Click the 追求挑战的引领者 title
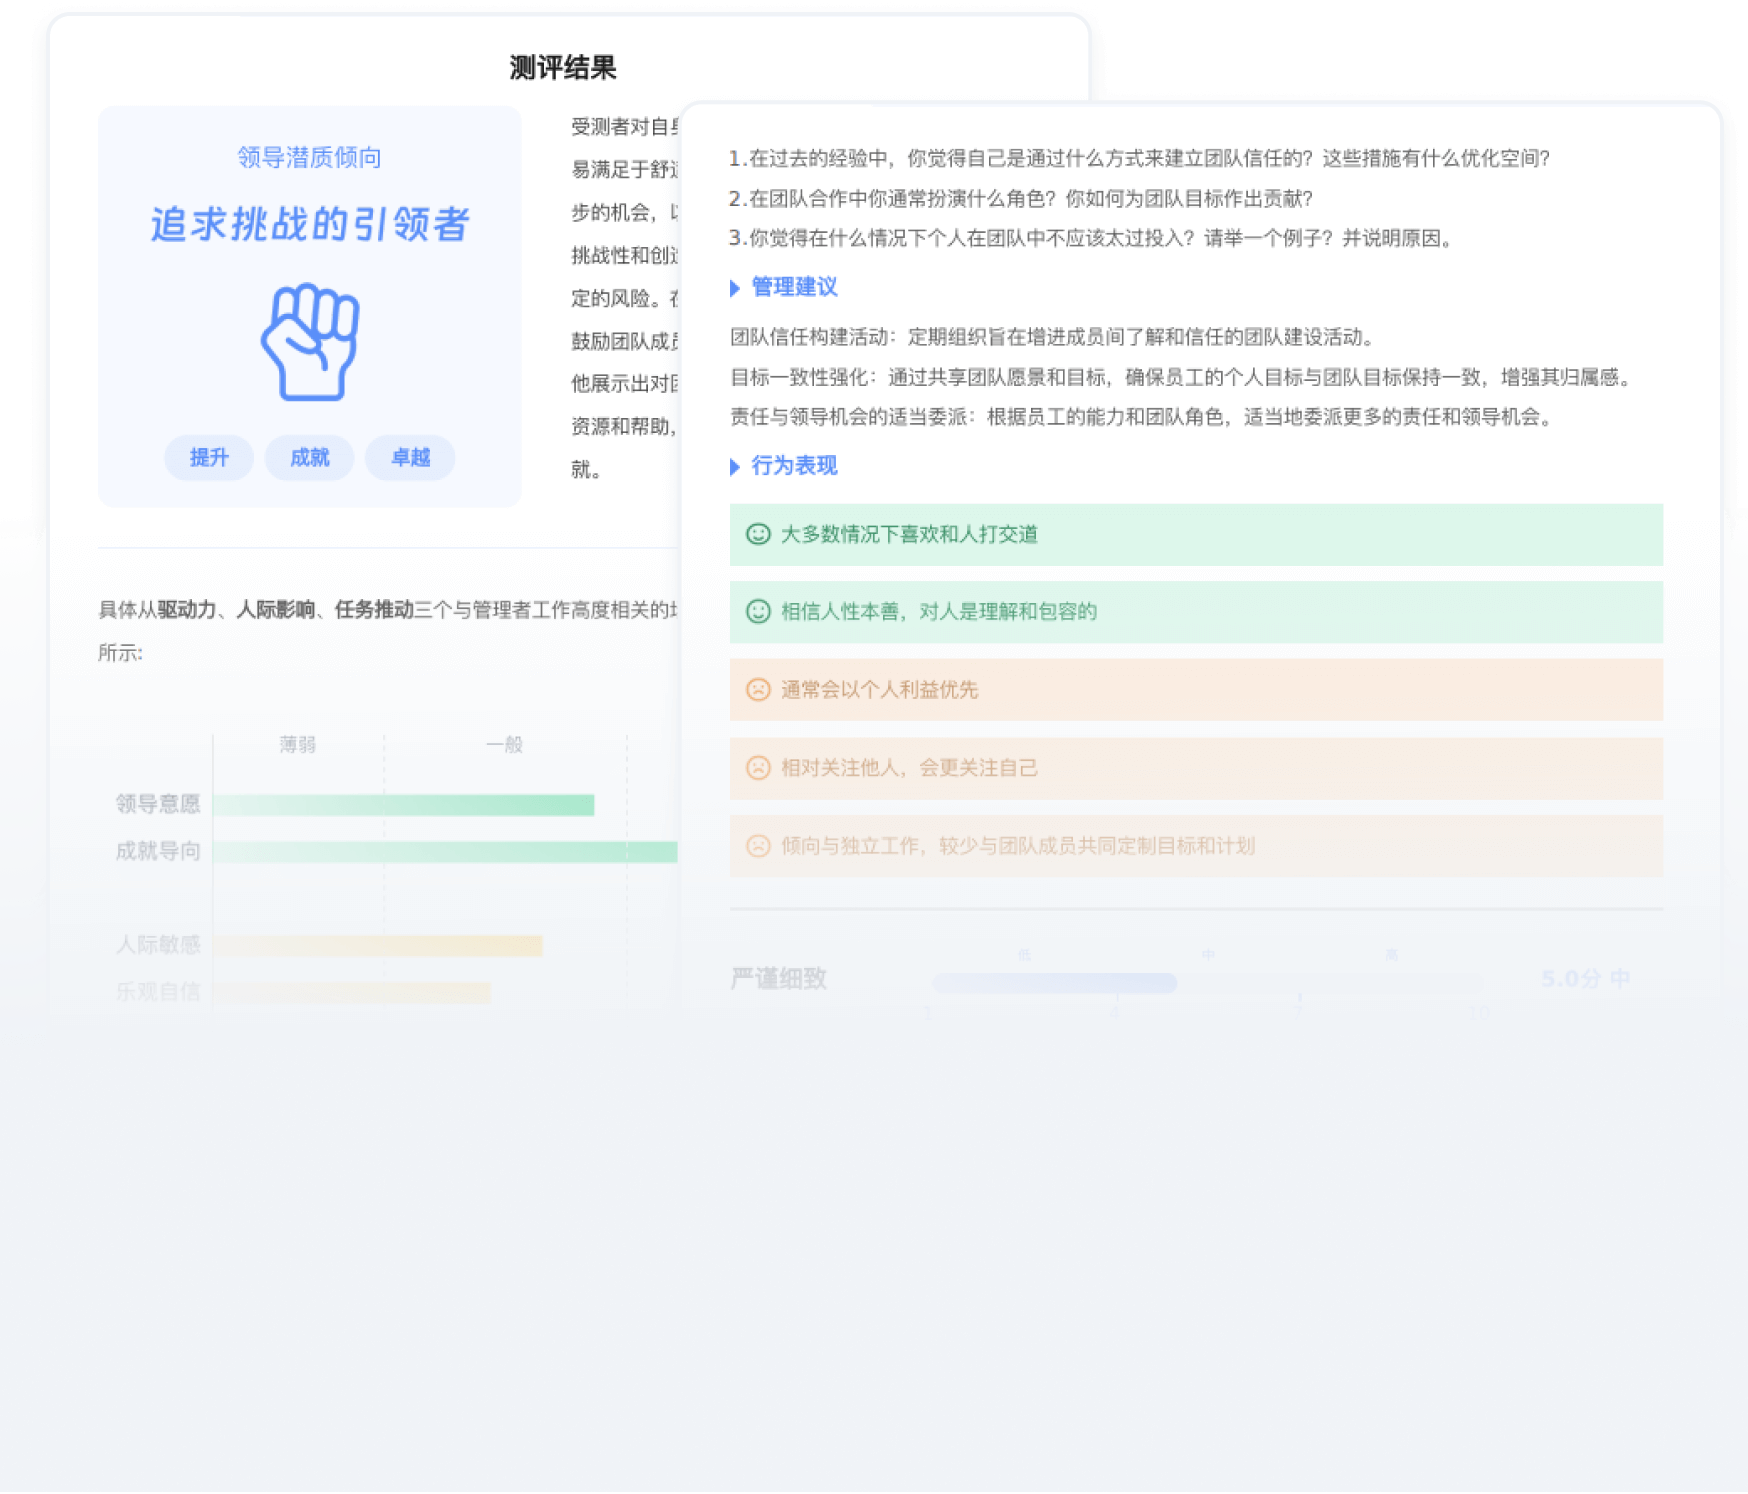The width and height of the screenshot is (1748, 1494). pos(310,224)
